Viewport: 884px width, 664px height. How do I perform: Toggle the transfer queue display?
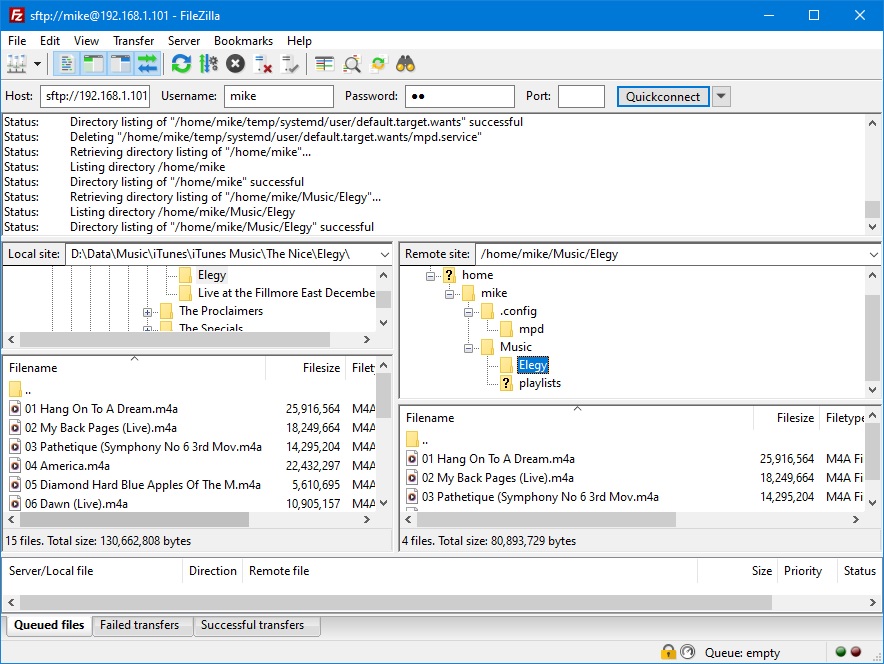click(148, 64)
